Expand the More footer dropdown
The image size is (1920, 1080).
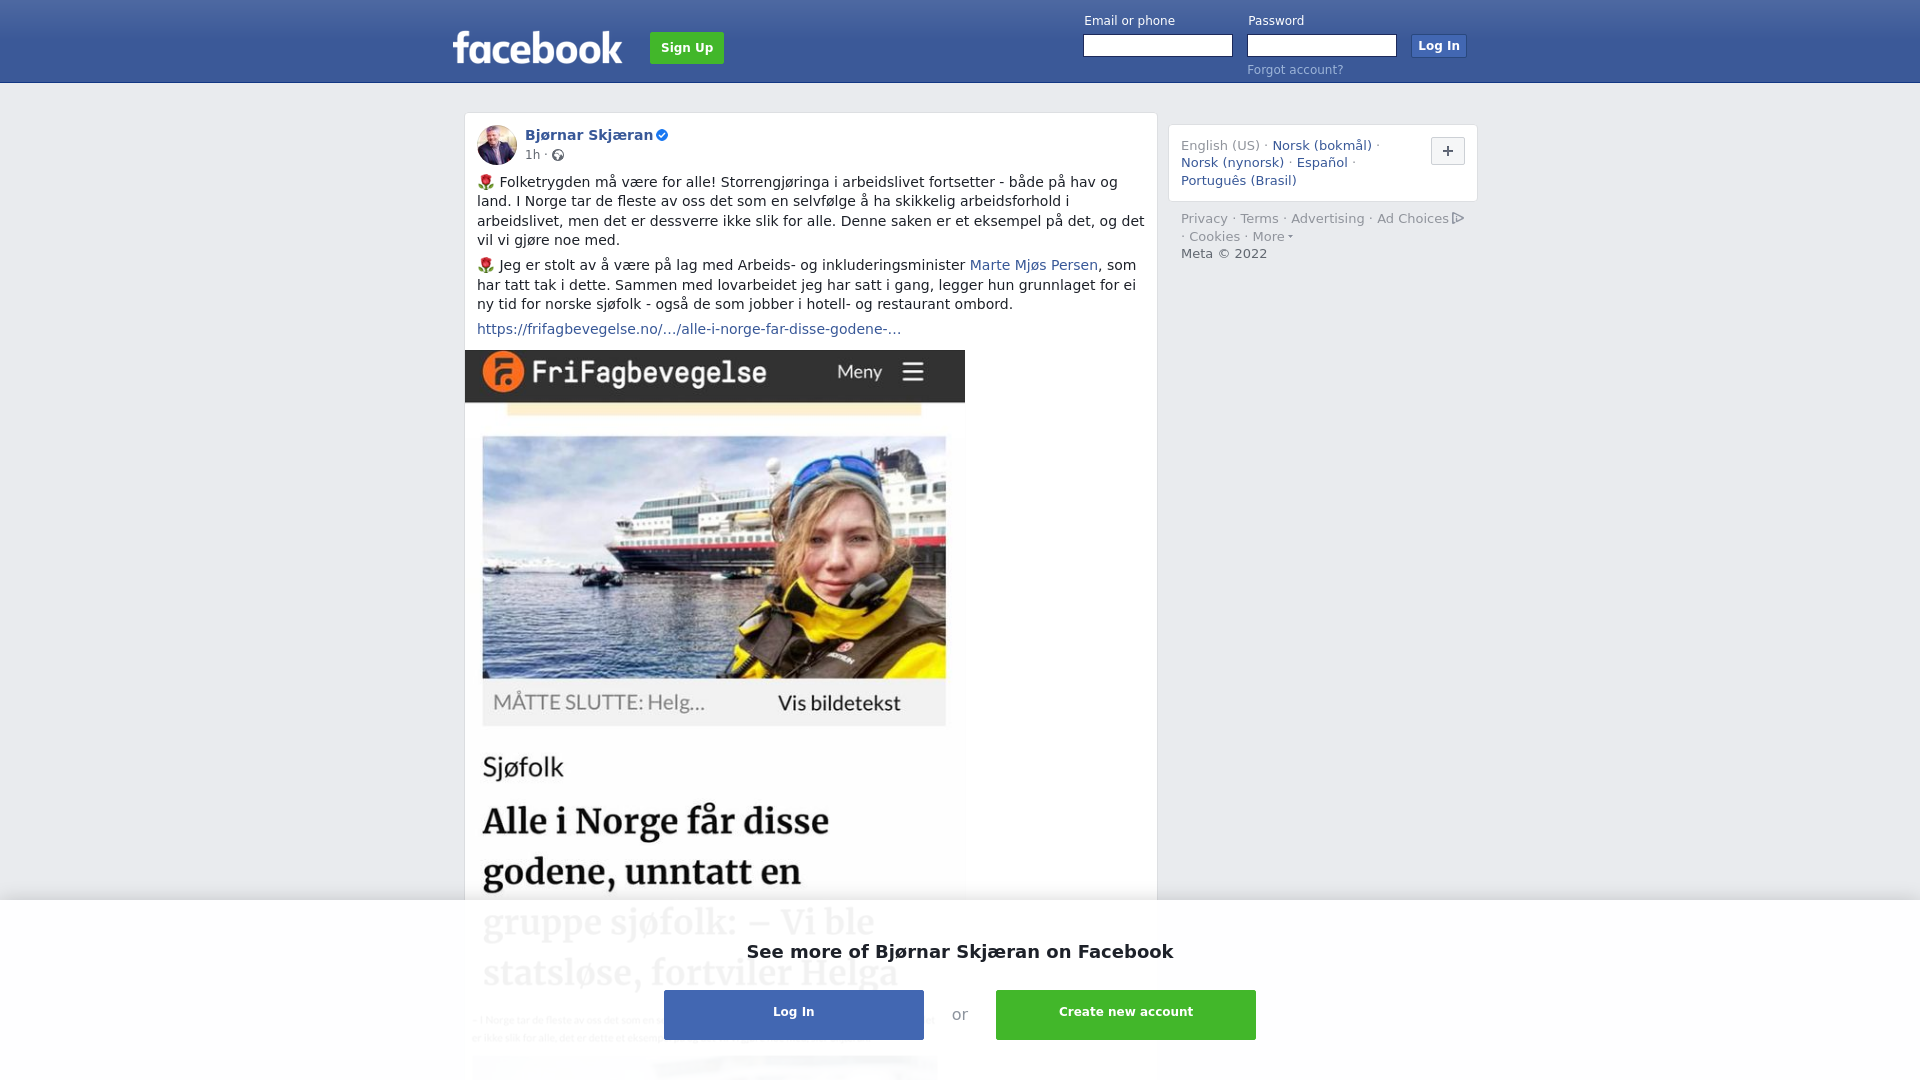[x=1272, y=237]
